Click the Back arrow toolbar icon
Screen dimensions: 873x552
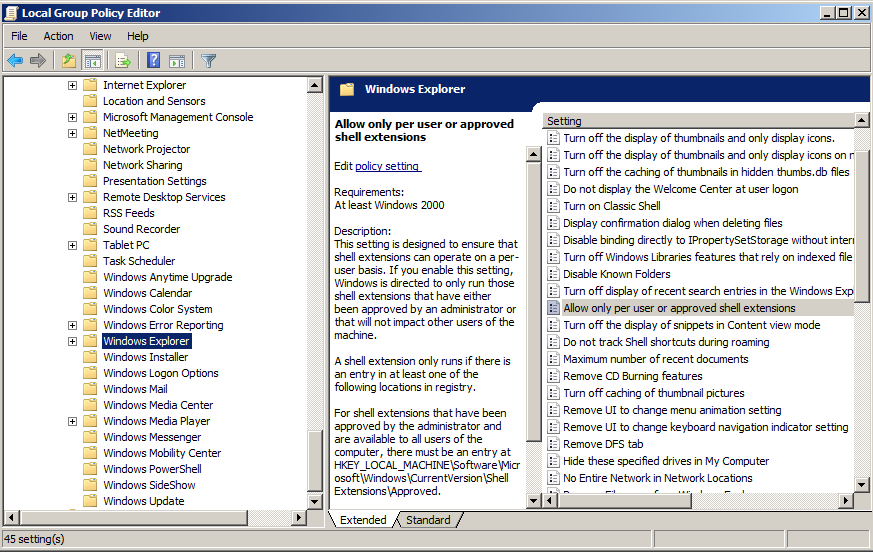coord(15,60)
